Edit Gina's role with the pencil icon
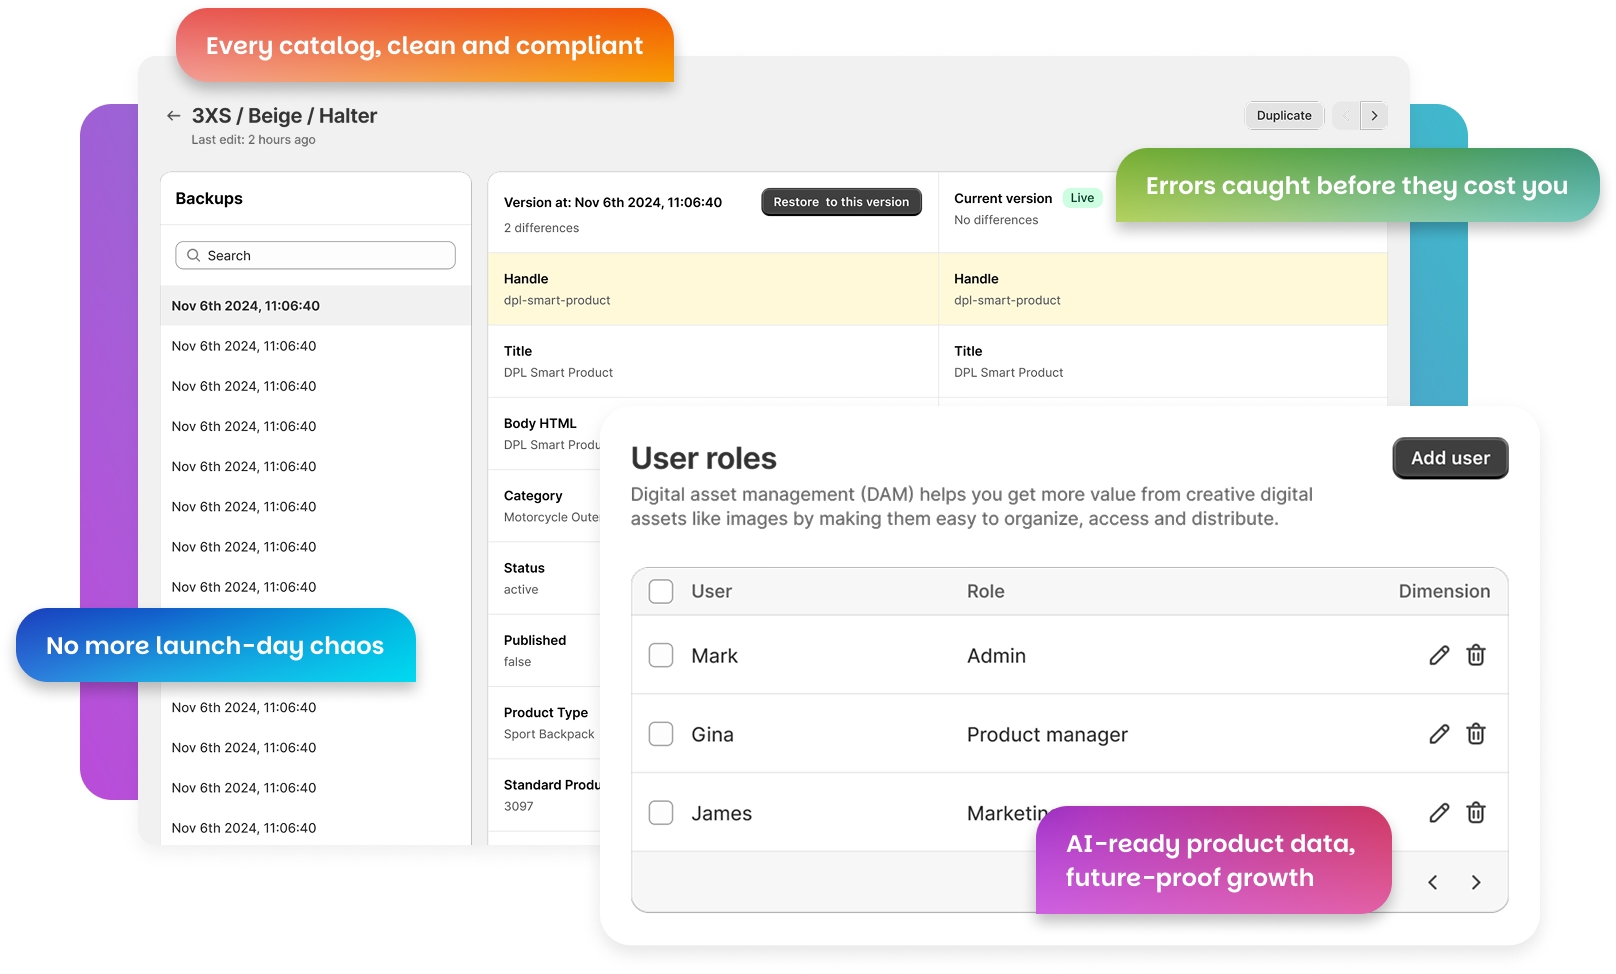 [x=1439, y=735]
